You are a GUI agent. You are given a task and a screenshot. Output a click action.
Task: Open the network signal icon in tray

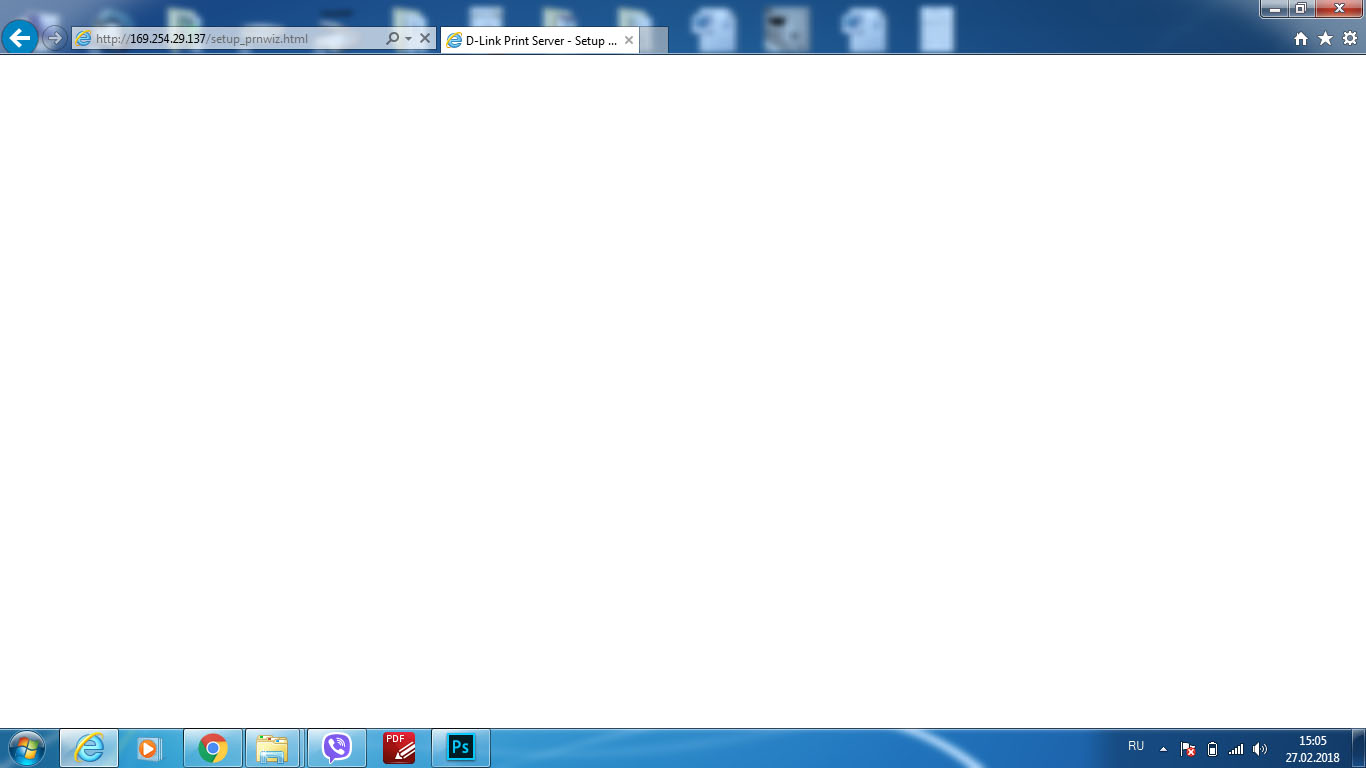(x=1236, y=748)
